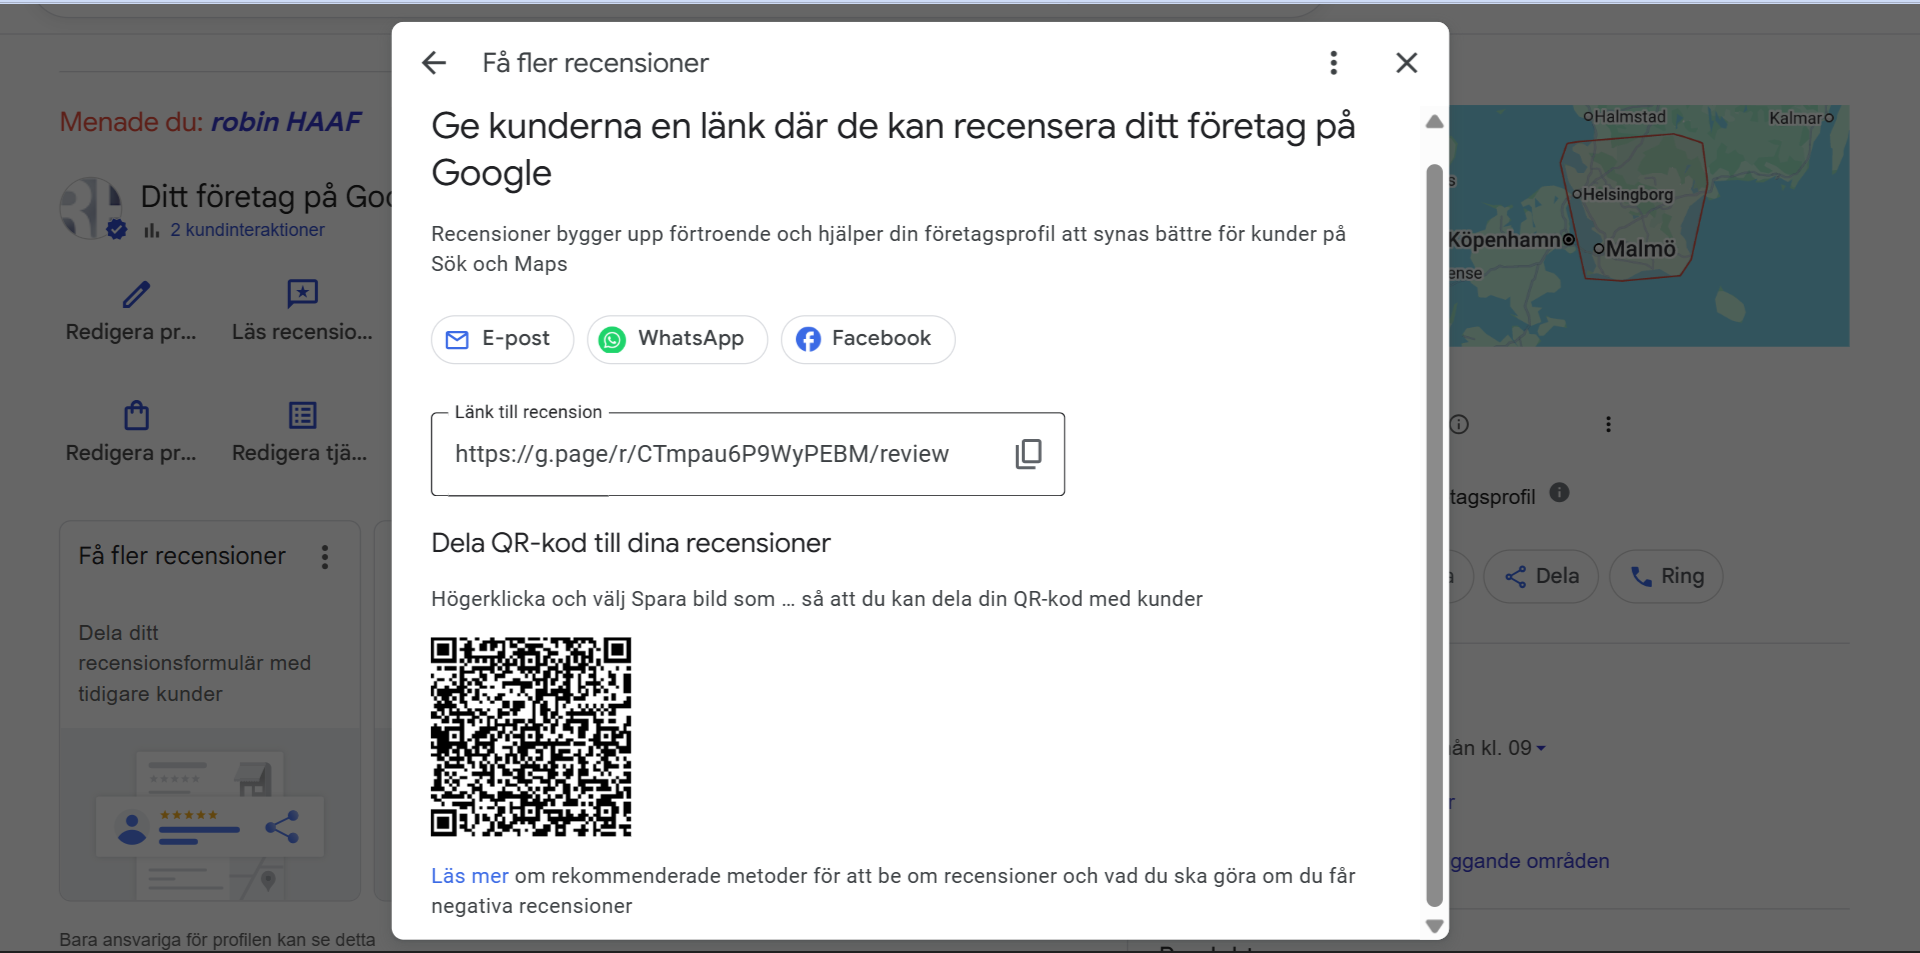Open the 2 kundinteraktioner link
This screenshot has width=1920, height=953.
click(x=247, y=230)
